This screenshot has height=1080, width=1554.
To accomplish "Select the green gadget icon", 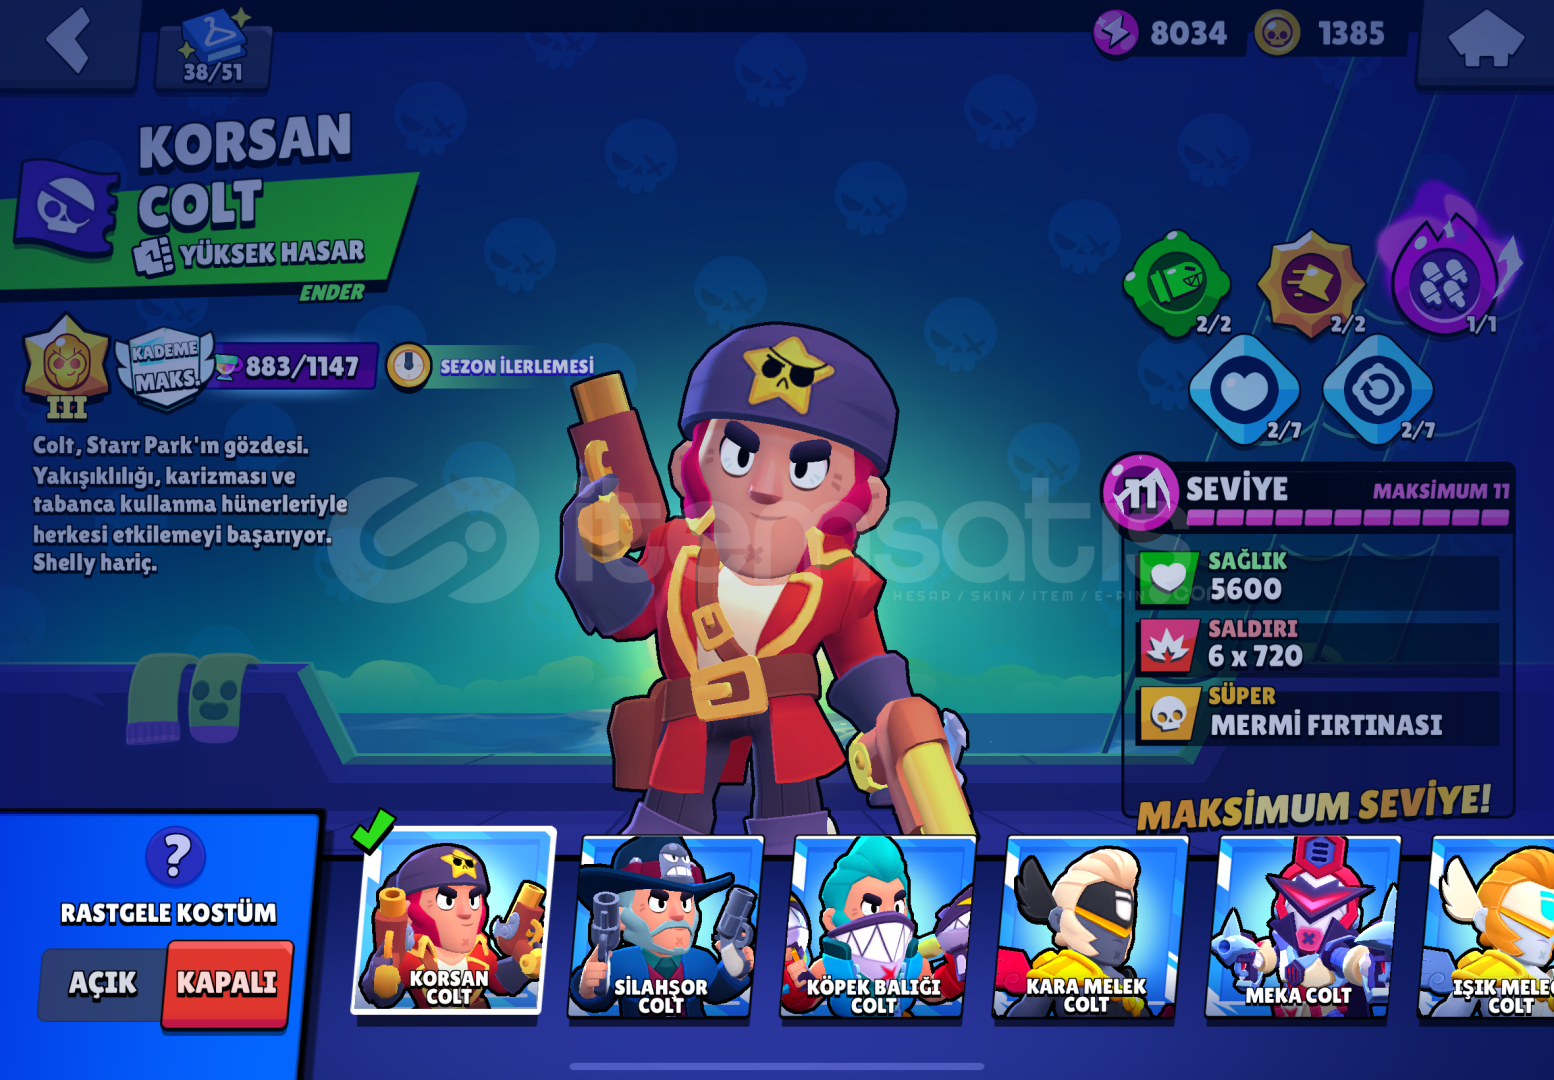I will pos(1177,283).
